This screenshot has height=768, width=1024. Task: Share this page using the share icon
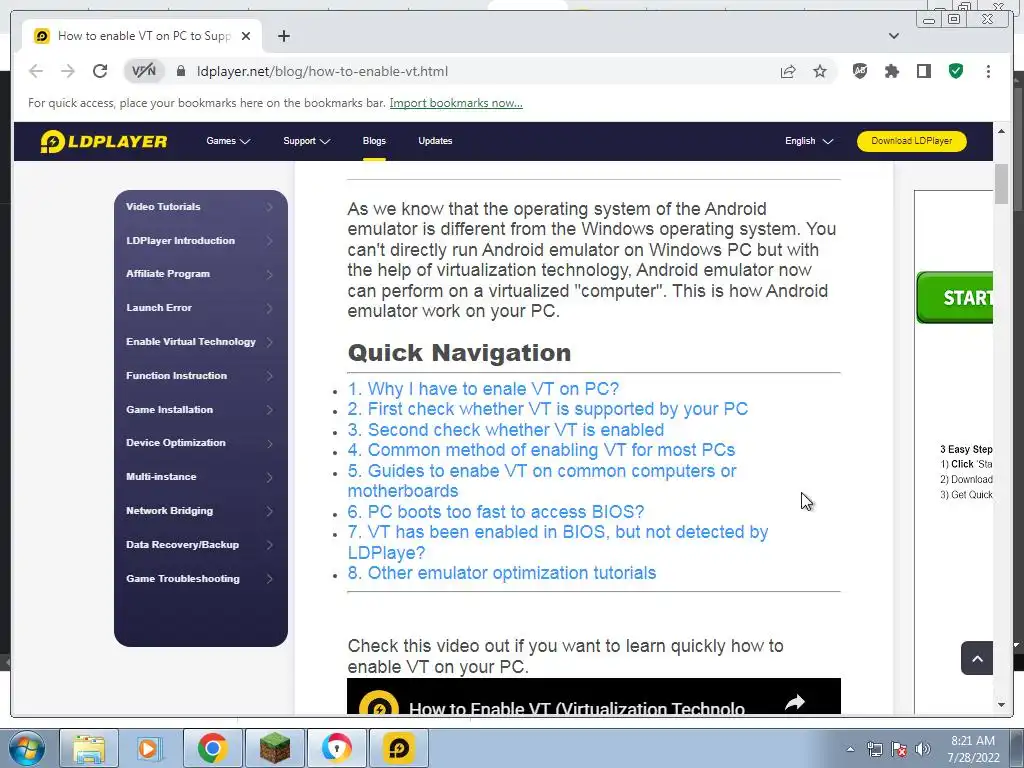[788, 71]
